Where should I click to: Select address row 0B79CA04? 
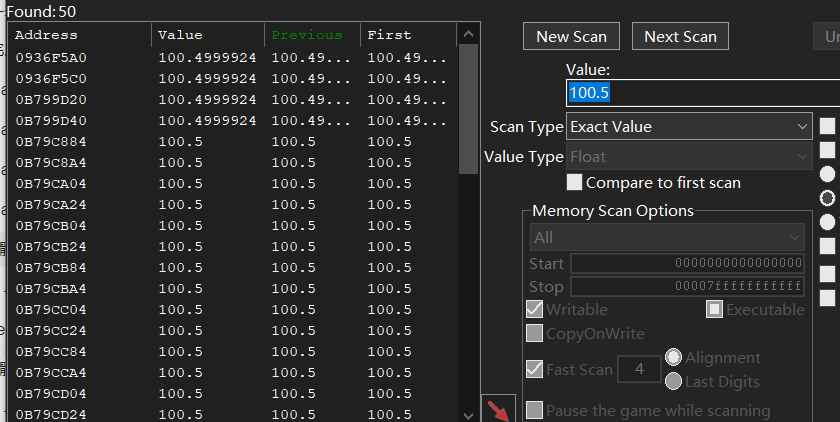pyautogui.click(x=233, y=184)
